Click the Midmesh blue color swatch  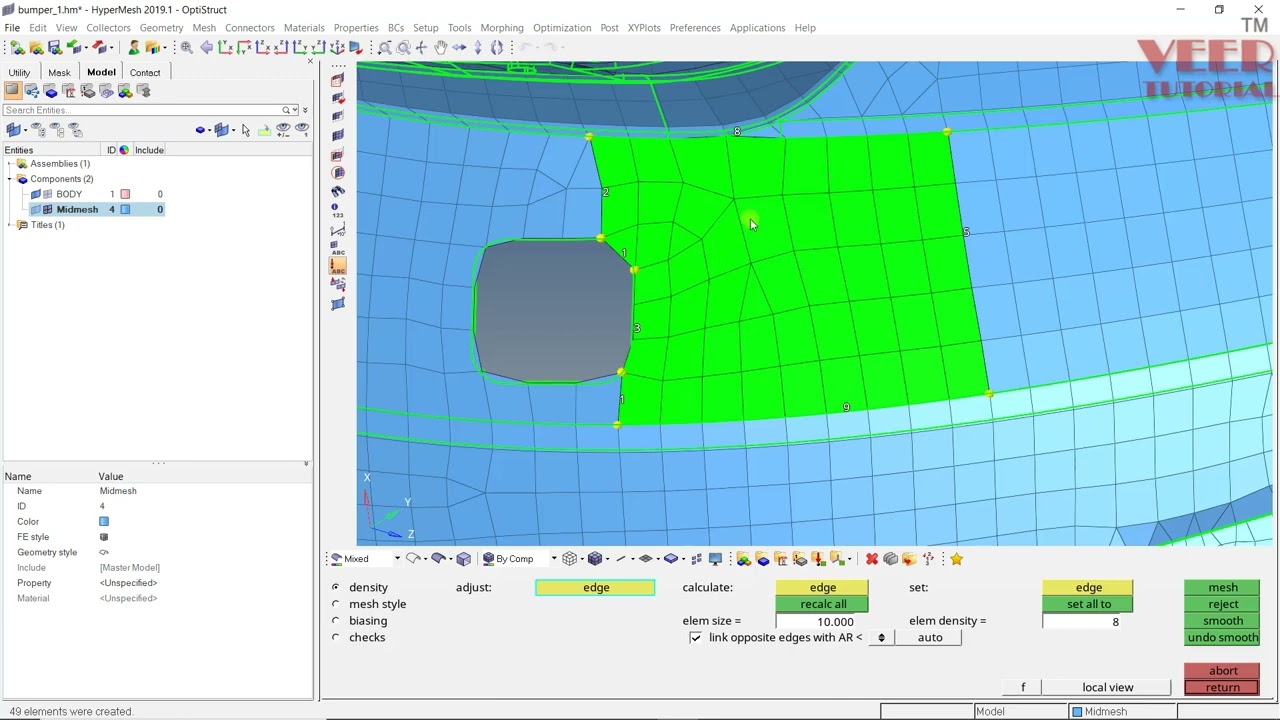(125, 209)
